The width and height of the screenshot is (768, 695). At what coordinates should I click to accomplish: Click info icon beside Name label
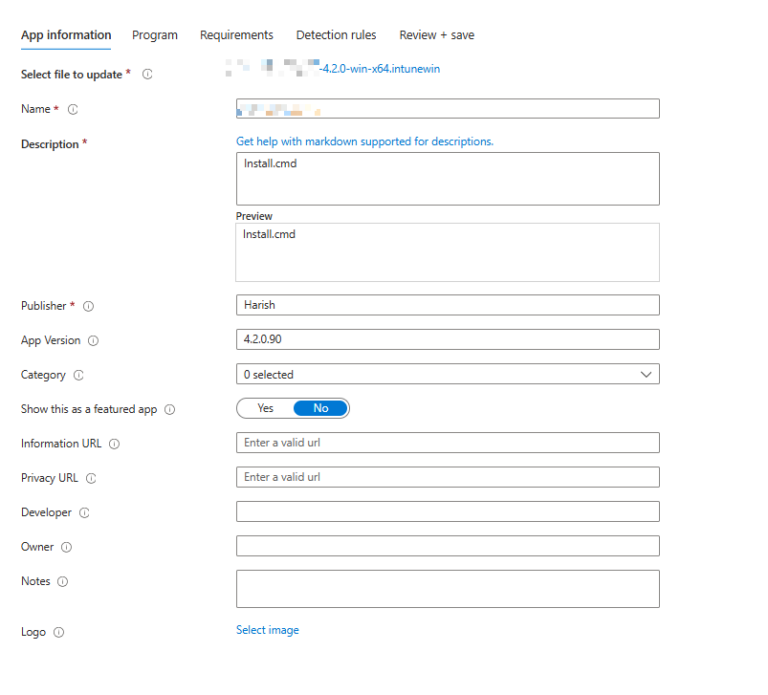coord(73,109)
